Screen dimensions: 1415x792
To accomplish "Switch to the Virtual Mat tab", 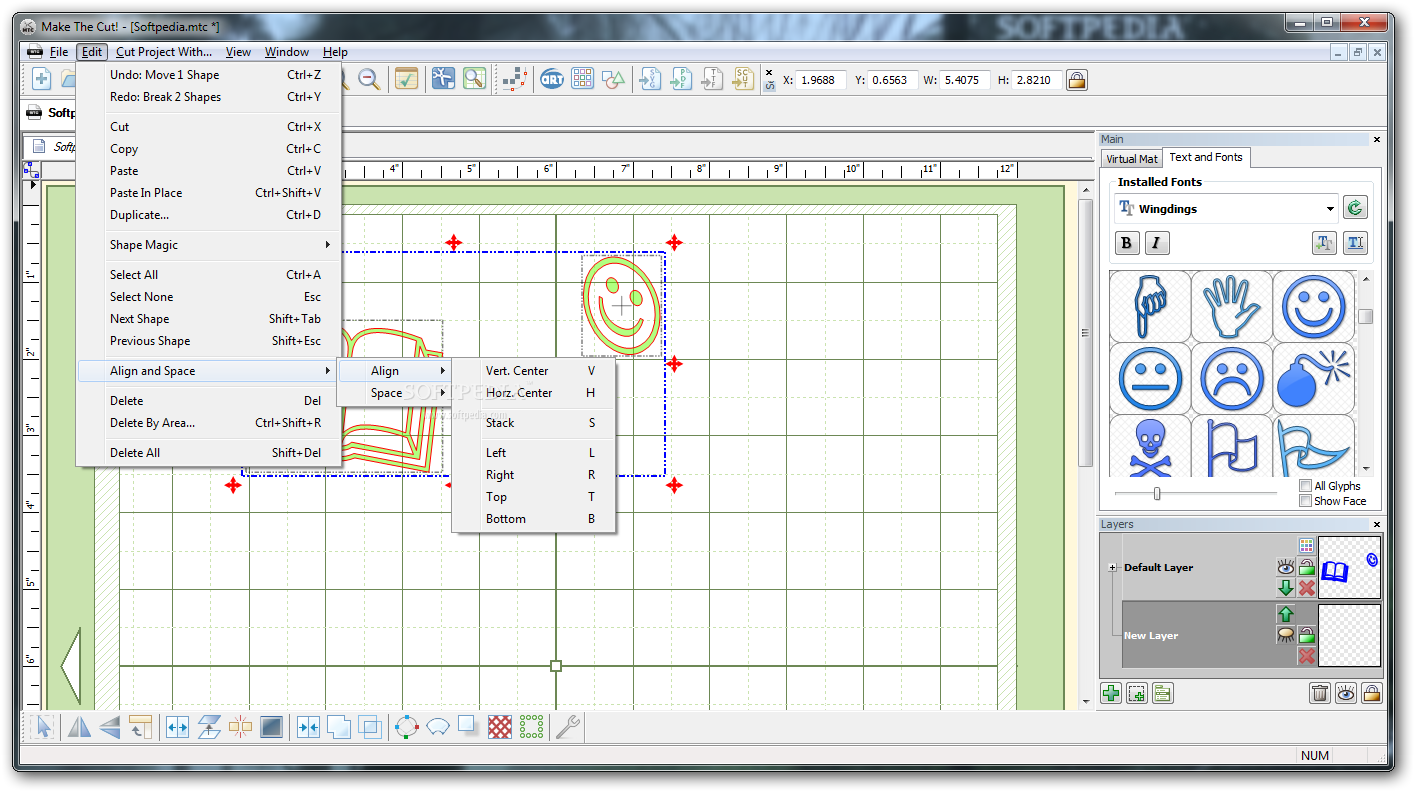I will (1132, 158).
